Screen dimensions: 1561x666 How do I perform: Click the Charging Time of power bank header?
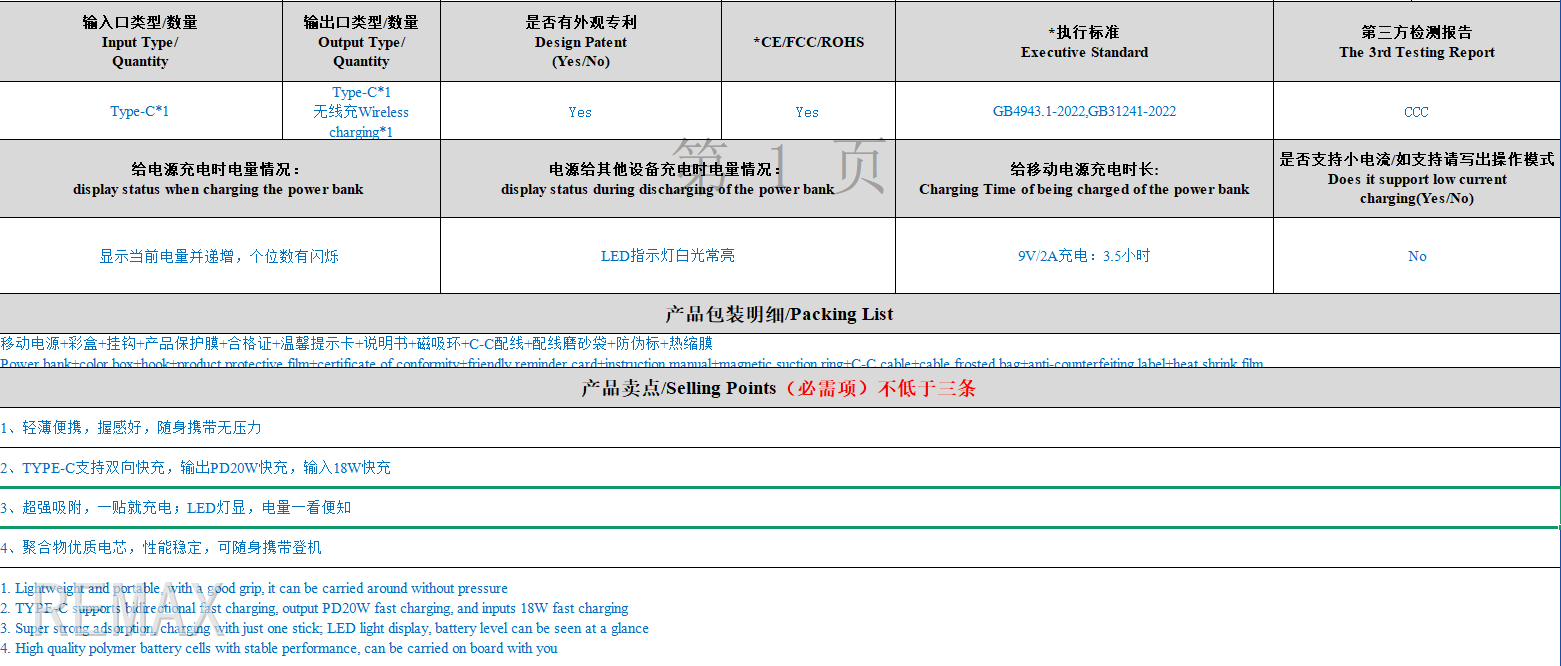(1084, 180)
